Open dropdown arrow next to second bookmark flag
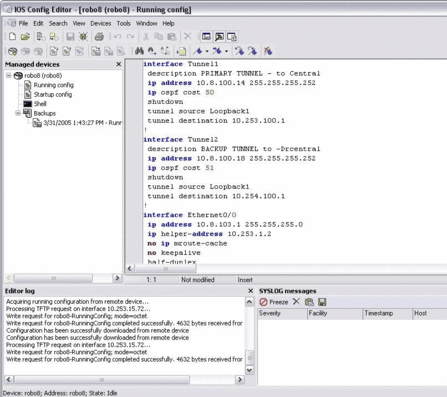This screenshot has width=447, height=397. [x=226, y=51]
